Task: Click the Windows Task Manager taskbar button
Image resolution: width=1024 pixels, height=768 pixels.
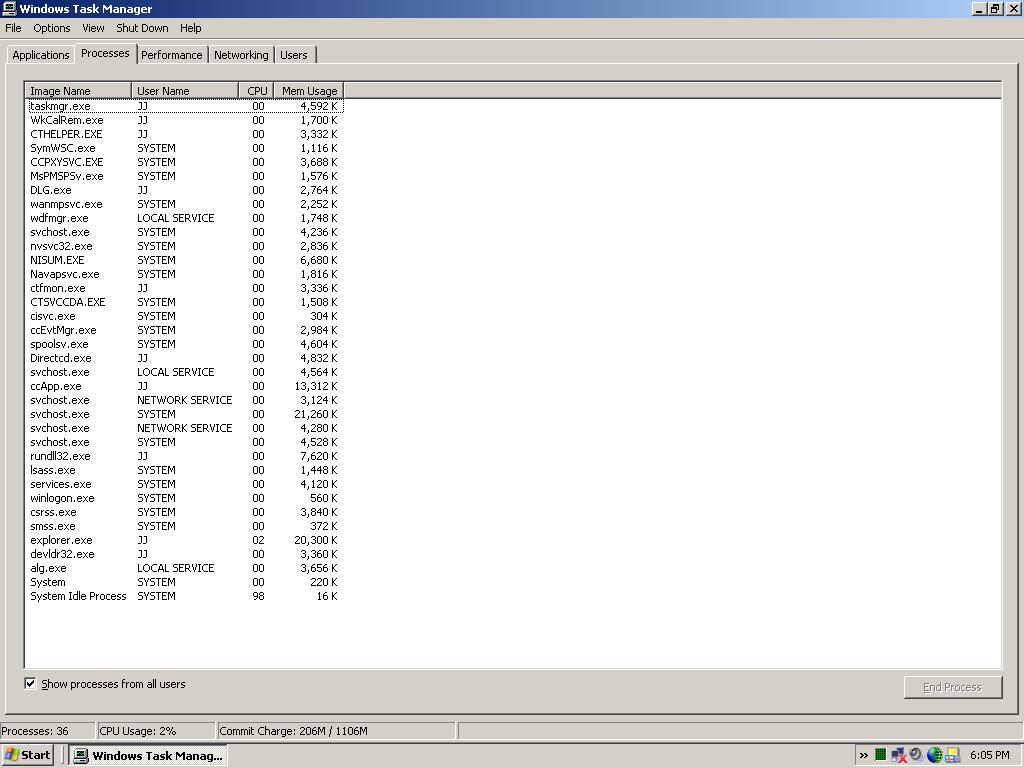Action: coord(149,756)
